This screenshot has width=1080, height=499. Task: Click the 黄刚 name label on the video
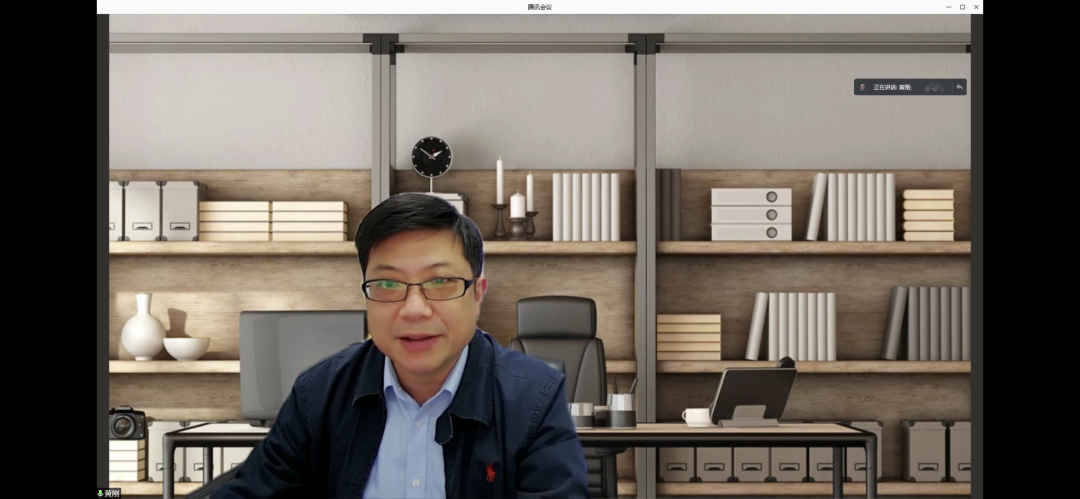pyautogui.click(x=111, y=493)
